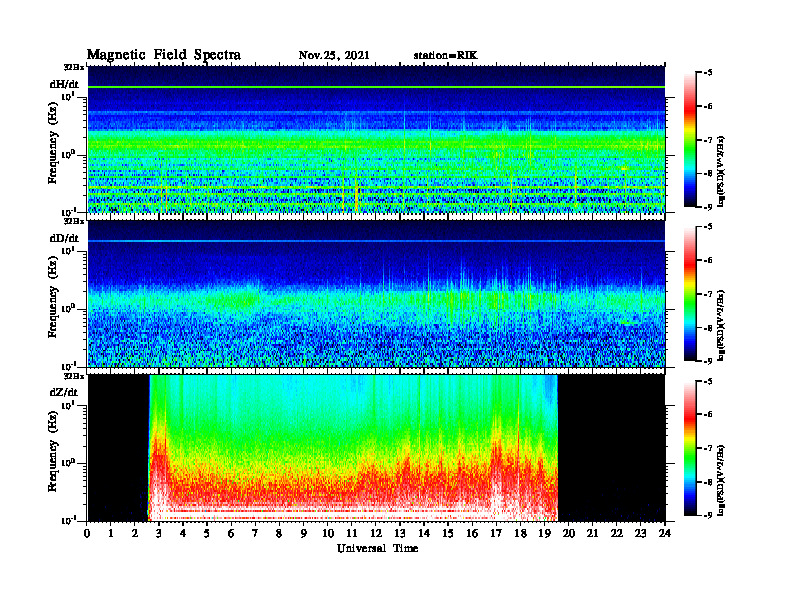The image size is (792, 612).
Task: Click the -7 value on dD/dt colorbar
Action: 708,294
